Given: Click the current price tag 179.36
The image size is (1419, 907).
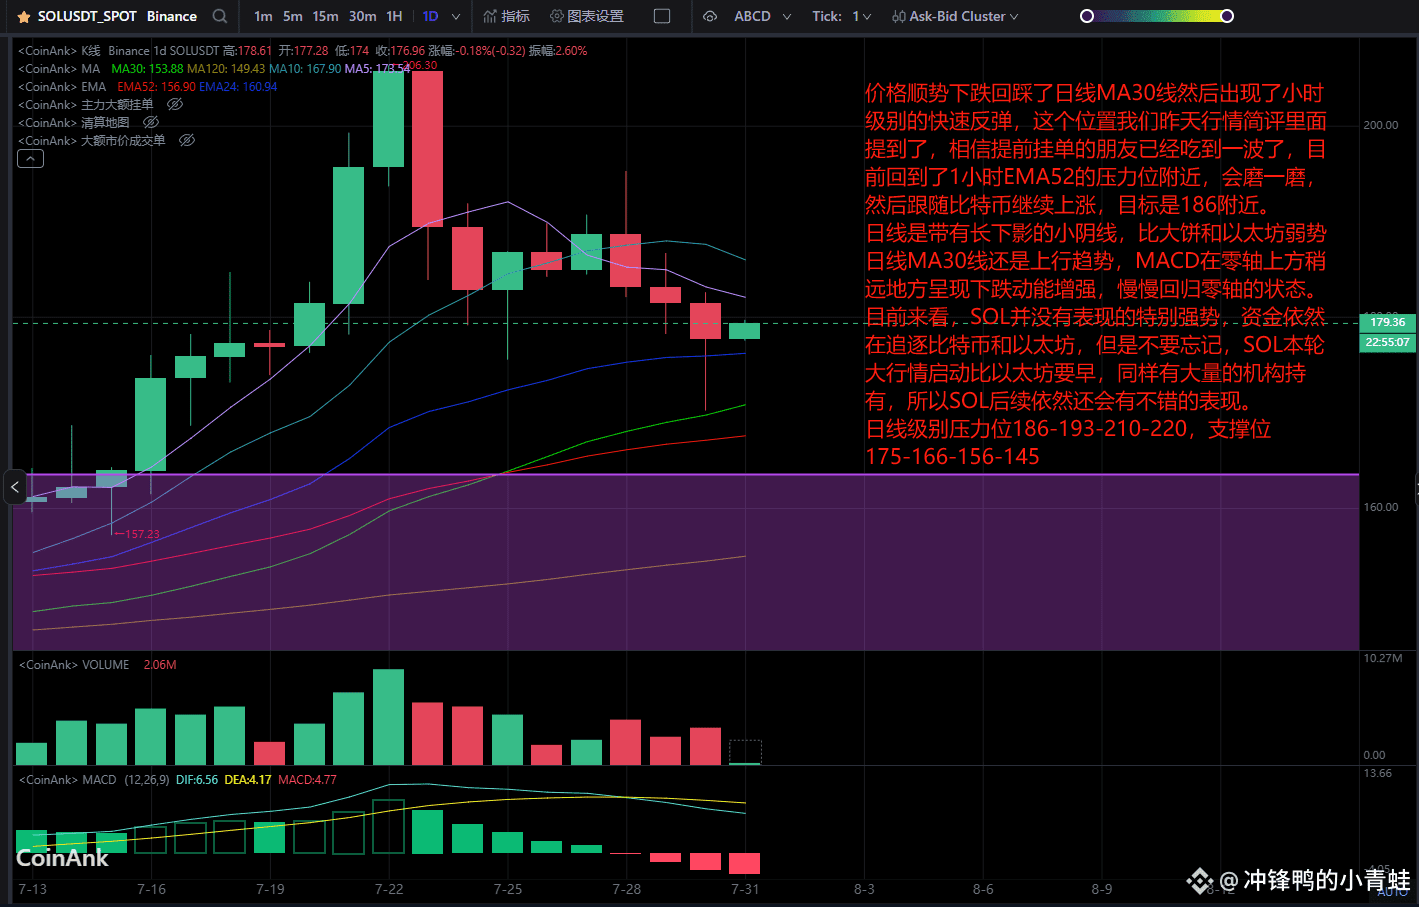Looking at the screenshot, I should (x=1387, y=322).
